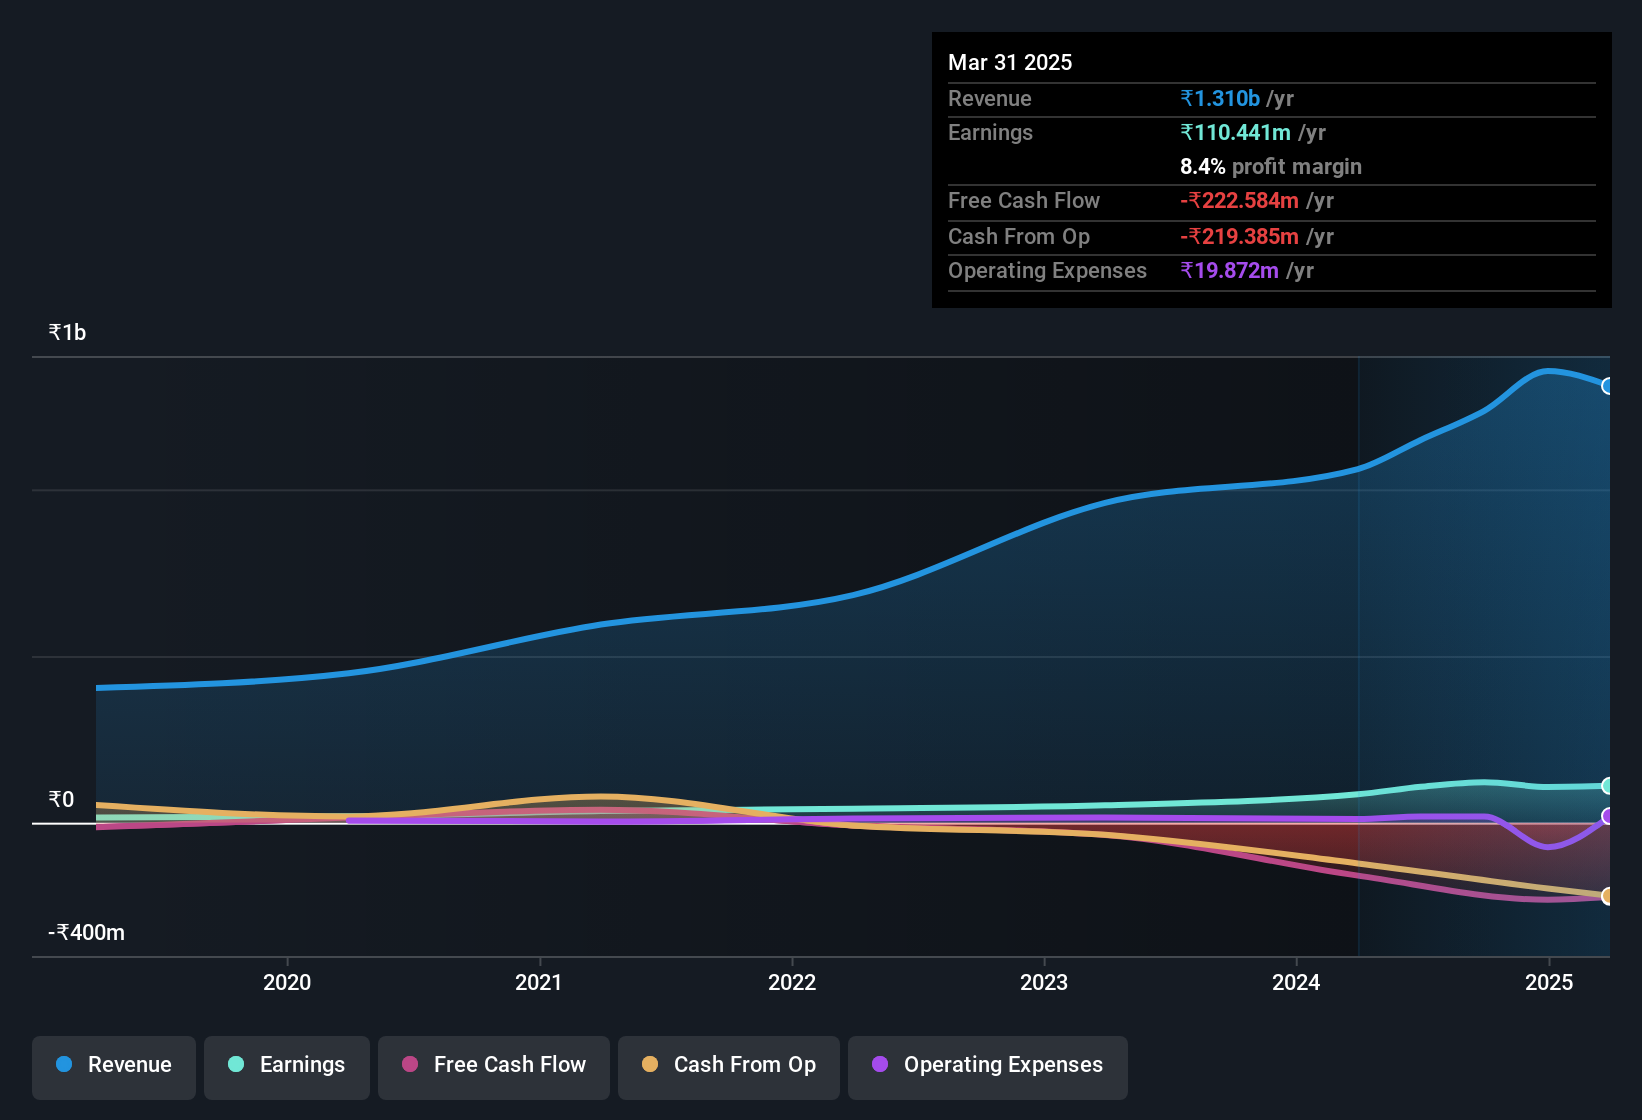Screen dimensions: 1642x1120
Task: Click the 2023 x-axis label
Action: [x=1044, y=982]
